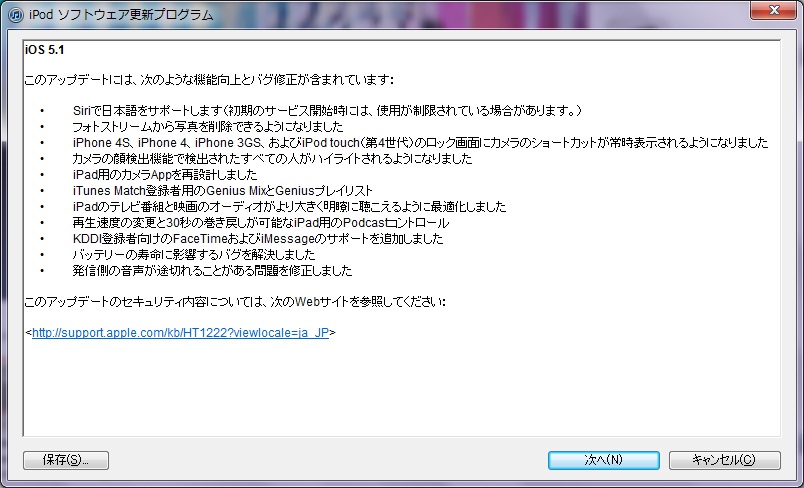This screenshot has height=488, width=804.
Task: Click the キャンセル(C) button
Action: coord(725,460)
